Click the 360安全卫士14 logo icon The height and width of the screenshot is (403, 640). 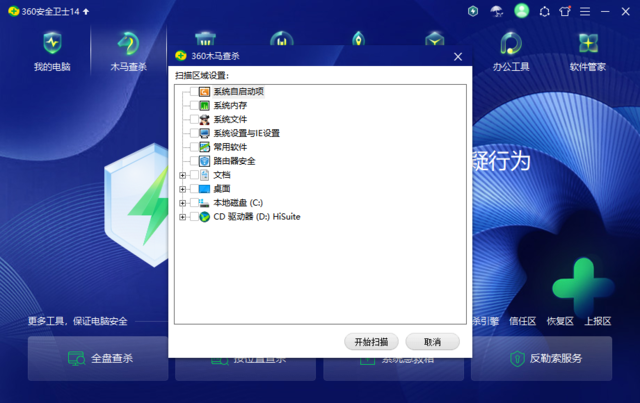coord(13,11)
